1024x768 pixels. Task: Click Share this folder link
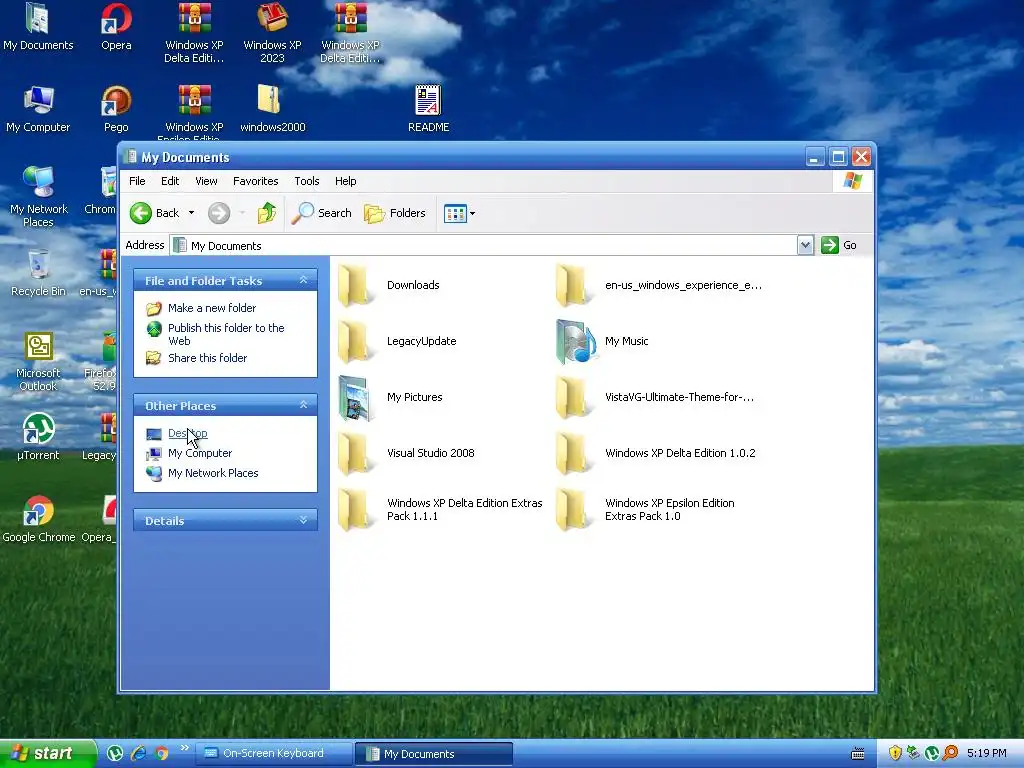pos(207,358)
